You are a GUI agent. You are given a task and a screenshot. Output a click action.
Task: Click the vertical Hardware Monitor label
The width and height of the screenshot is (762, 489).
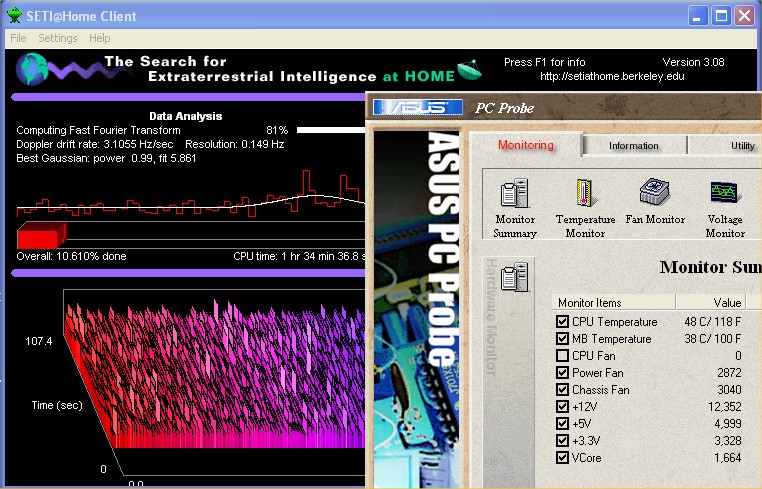coord(492,316)
